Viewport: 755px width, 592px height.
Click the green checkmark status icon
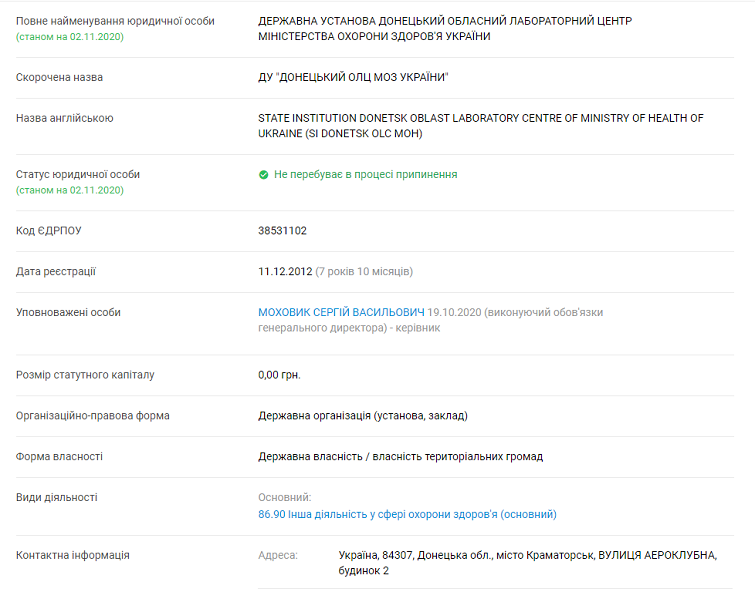(264, 174)
